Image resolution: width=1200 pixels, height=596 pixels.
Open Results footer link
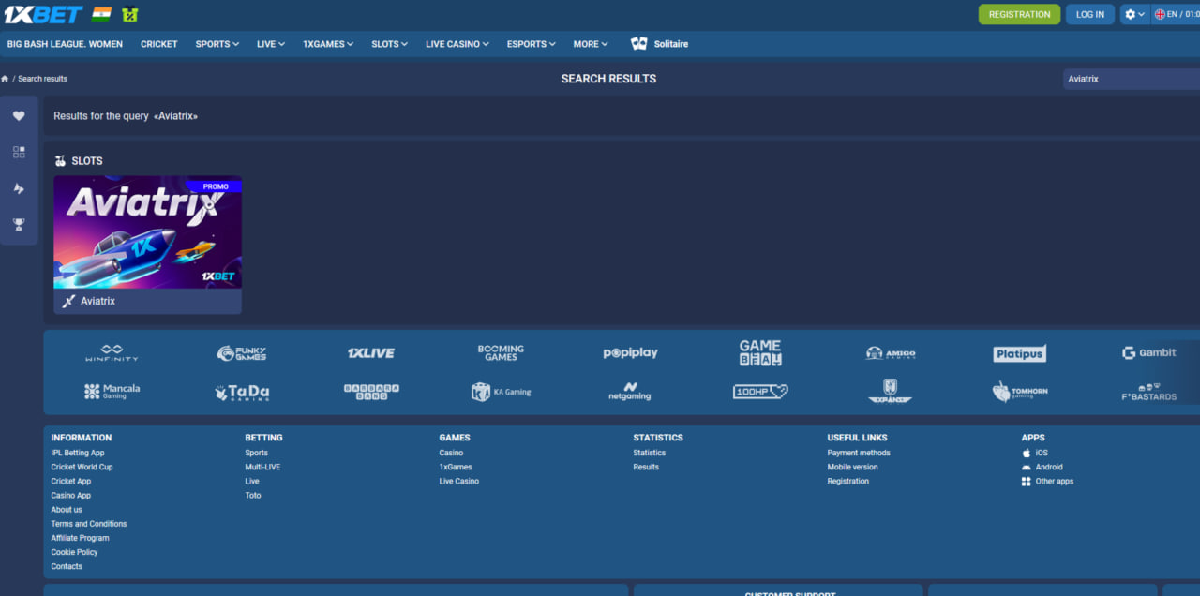[x=646, y=467]
